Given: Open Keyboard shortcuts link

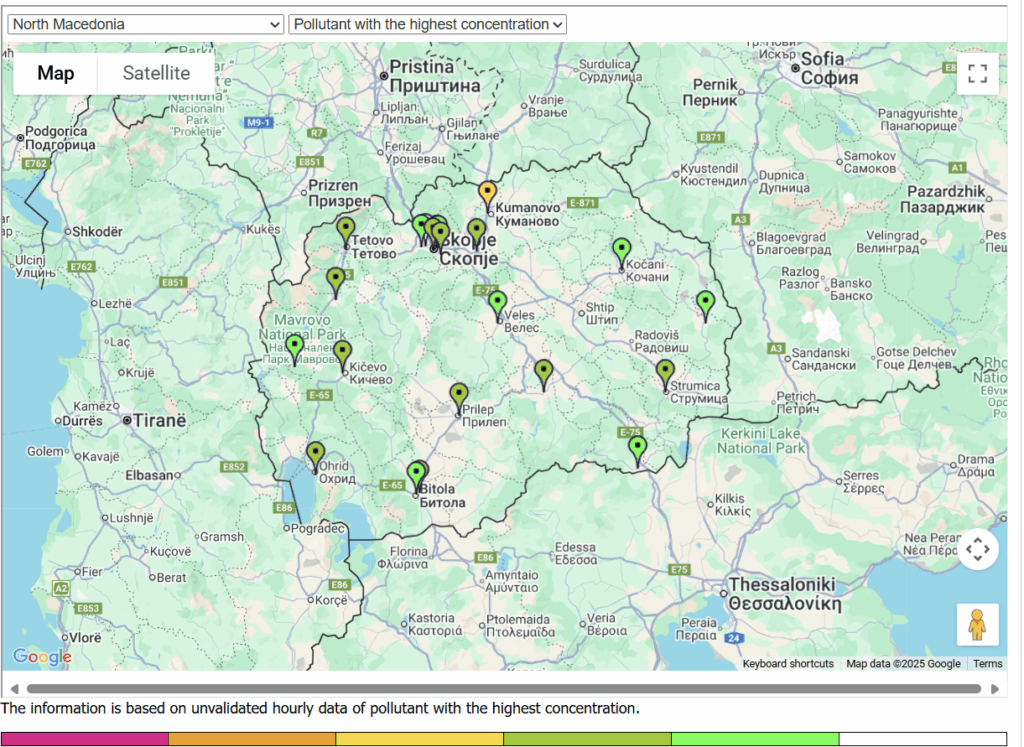Looking at the screenshot, I should (788, 664).
